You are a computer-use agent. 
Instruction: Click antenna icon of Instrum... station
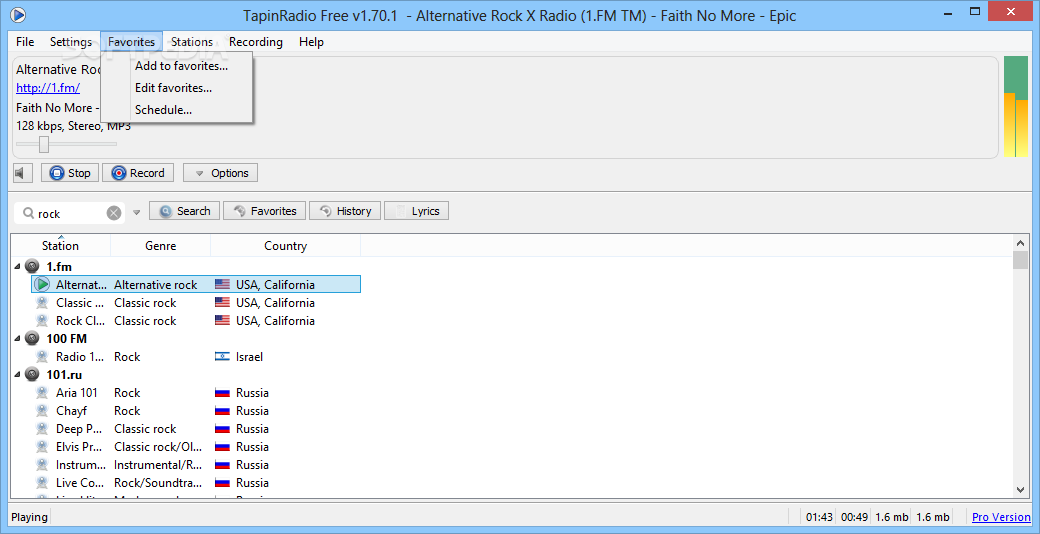point(42,464)
